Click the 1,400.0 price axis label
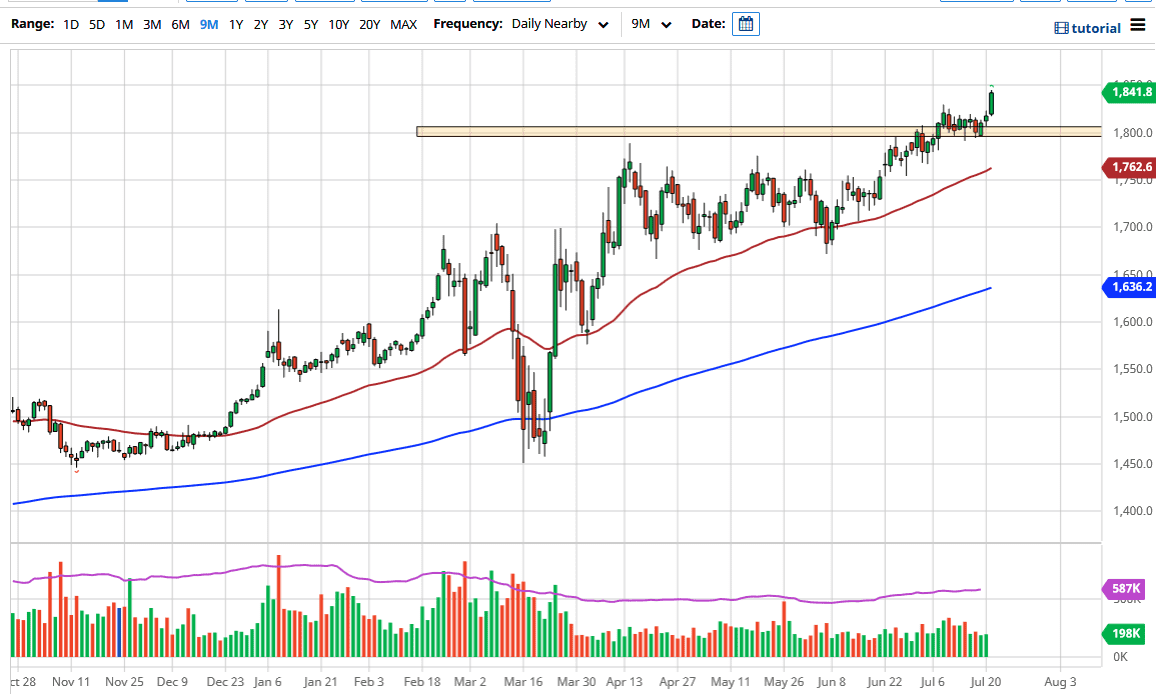This screenshot has width=1156, height=699. (1133, 511)
